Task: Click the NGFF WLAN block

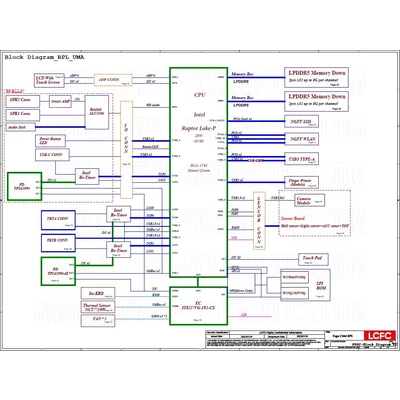Action: coord(301,139)
